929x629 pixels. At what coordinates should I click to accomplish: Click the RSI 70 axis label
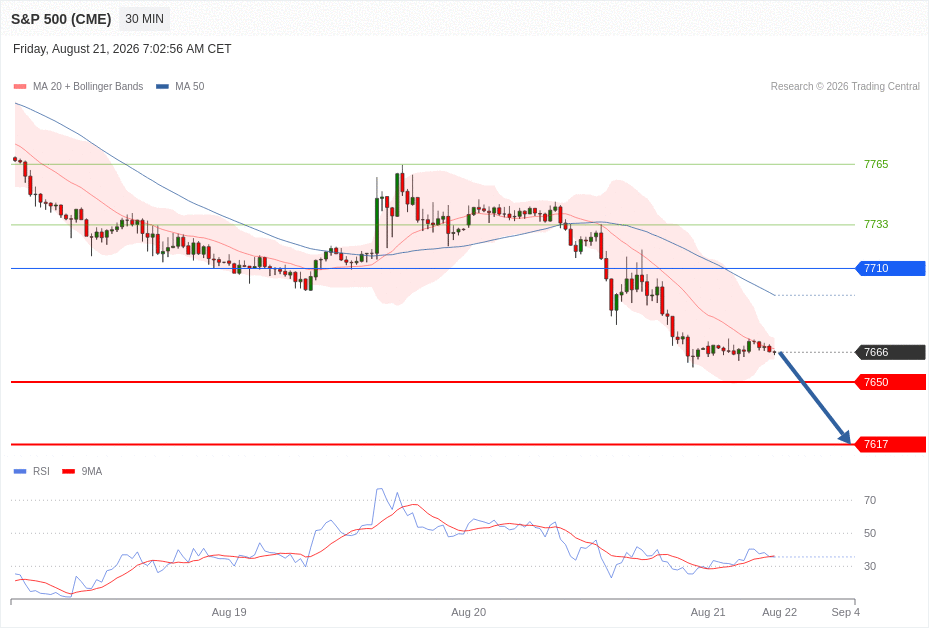(x=870, y=500)
